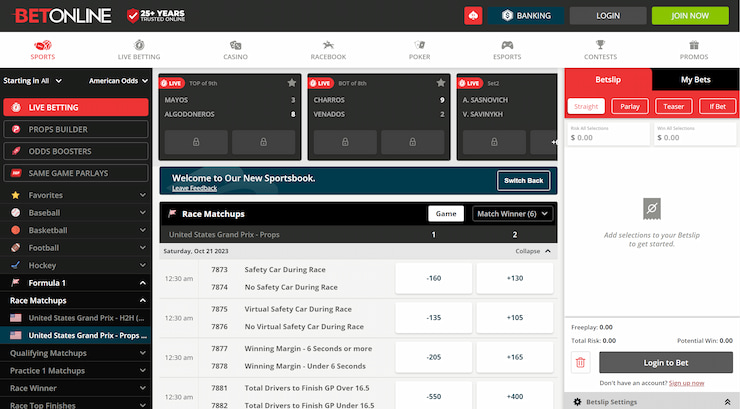
Task: Open United States Grand Prix - H2H
Action: click(x=76, y=318)
